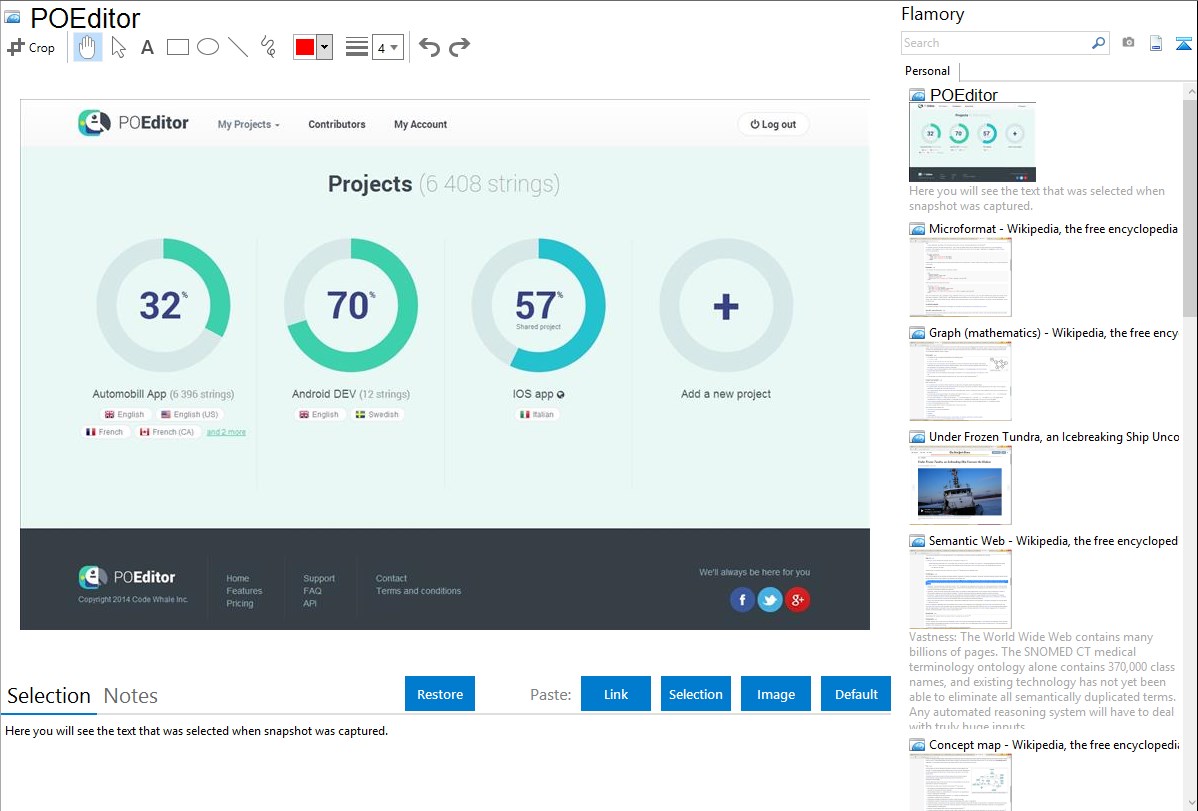1198x811 pixels.
Task: Select the freehand scribble tool
Action: pyautogui.click(x=268, y=47)
